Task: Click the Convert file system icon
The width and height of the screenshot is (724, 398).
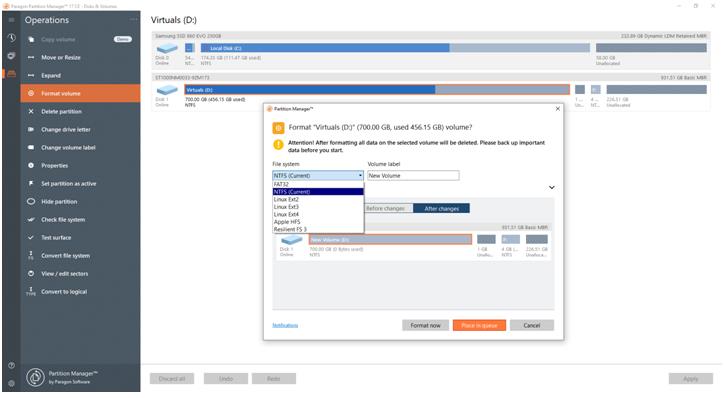Action: tap(31, 255)
